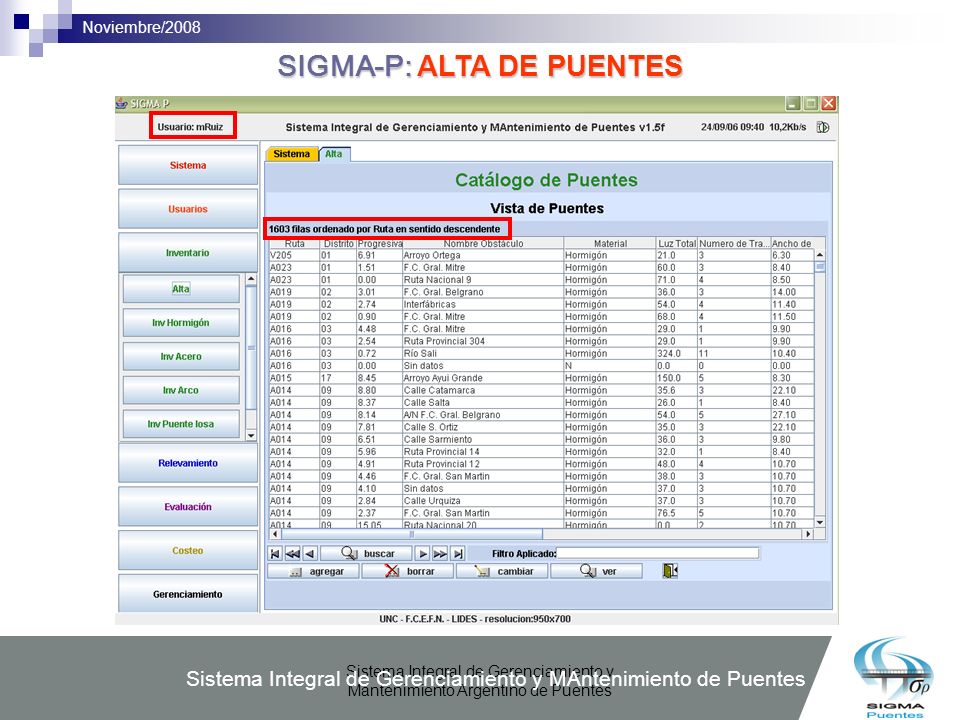Open the Relevamiento sidebar section

coord(188,463)
